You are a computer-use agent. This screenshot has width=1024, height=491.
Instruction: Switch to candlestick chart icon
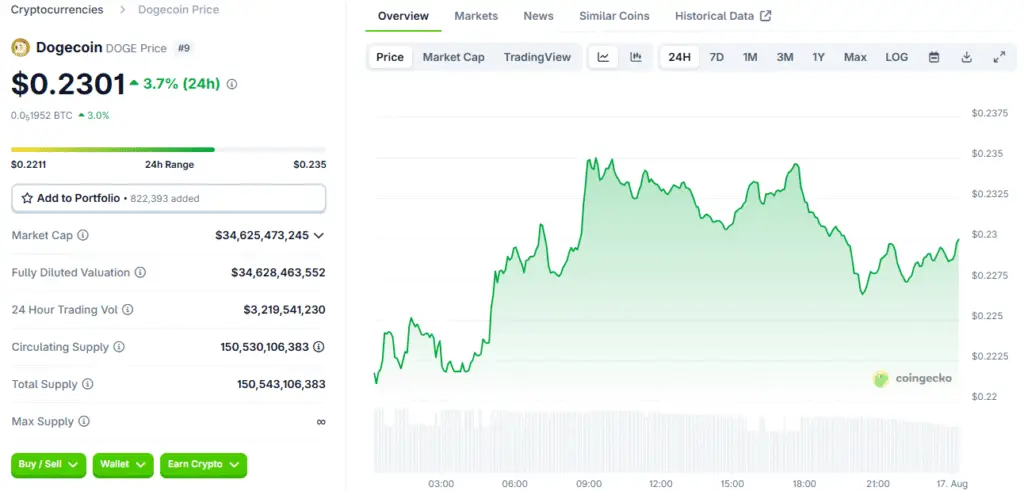click(x=635, y=57)
